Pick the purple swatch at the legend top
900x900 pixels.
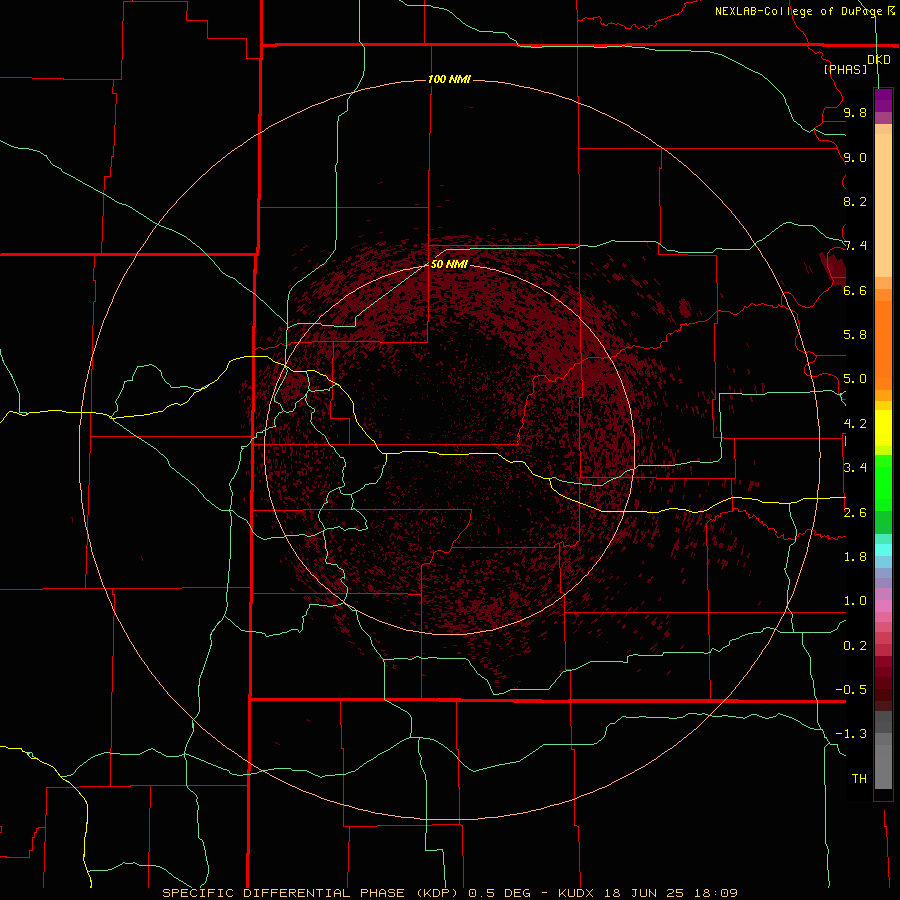tap(883, 100)
